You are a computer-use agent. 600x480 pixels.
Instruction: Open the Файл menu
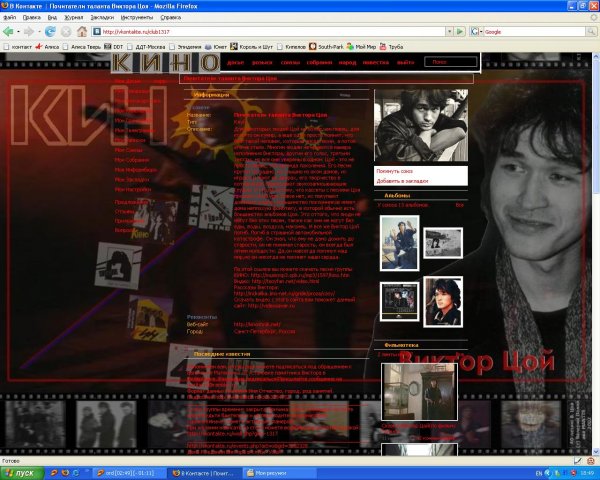tap(10, 18)
